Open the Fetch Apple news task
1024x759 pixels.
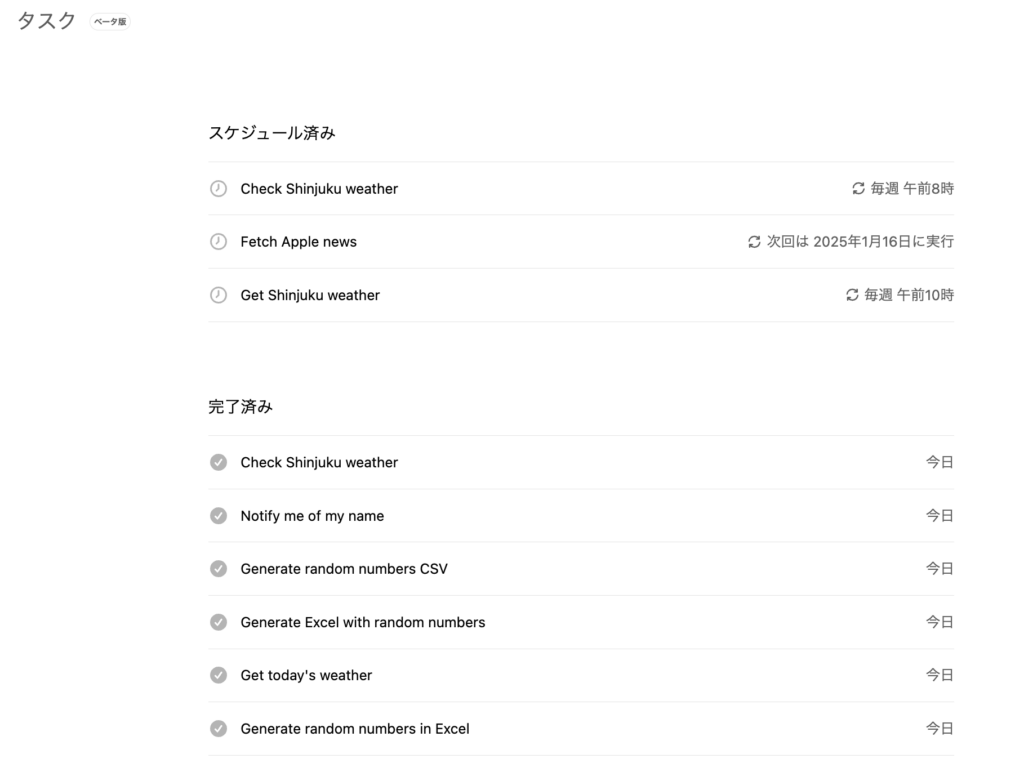tap(298, 241)
